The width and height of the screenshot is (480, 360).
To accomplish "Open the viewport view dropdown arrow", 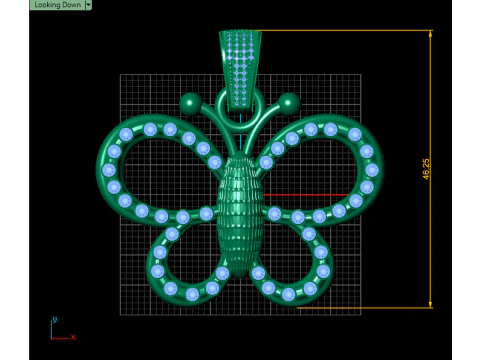I will point(88,5).
